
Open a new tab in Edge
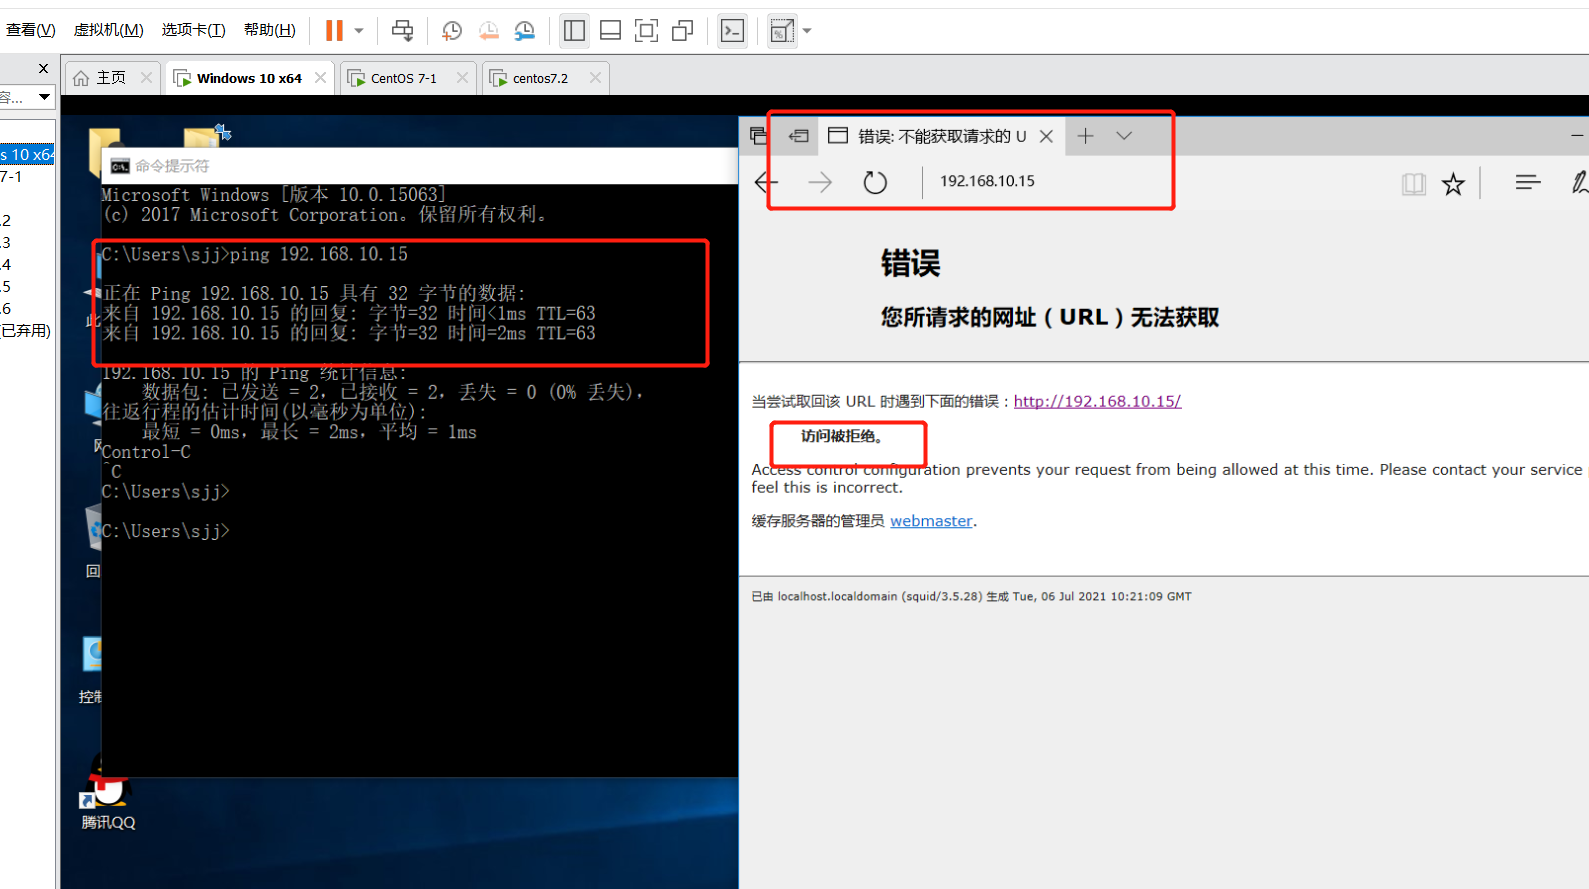tap(1086, 136)
